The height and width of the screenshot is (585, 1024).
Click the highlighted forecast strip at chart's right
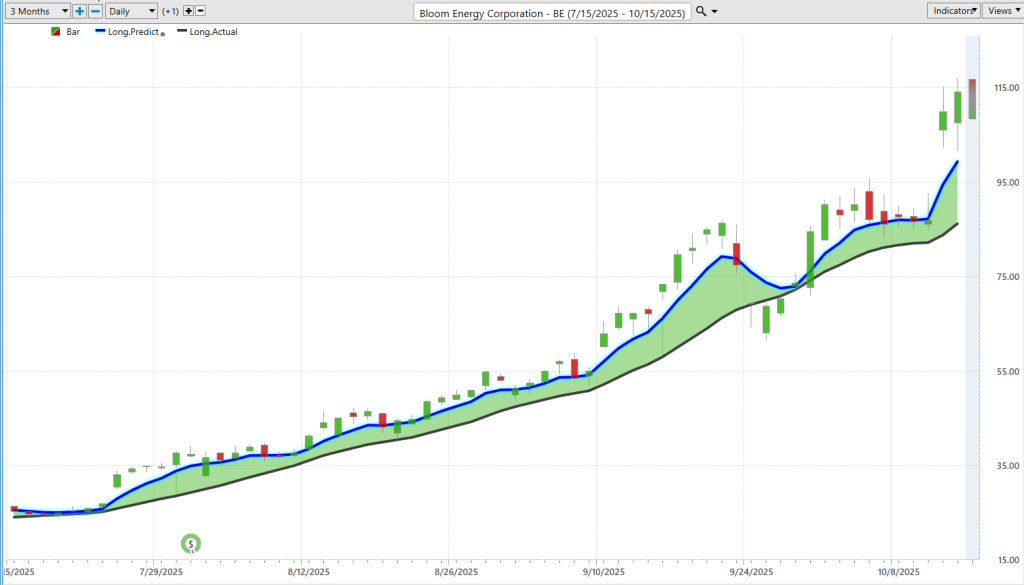[971, 300]
